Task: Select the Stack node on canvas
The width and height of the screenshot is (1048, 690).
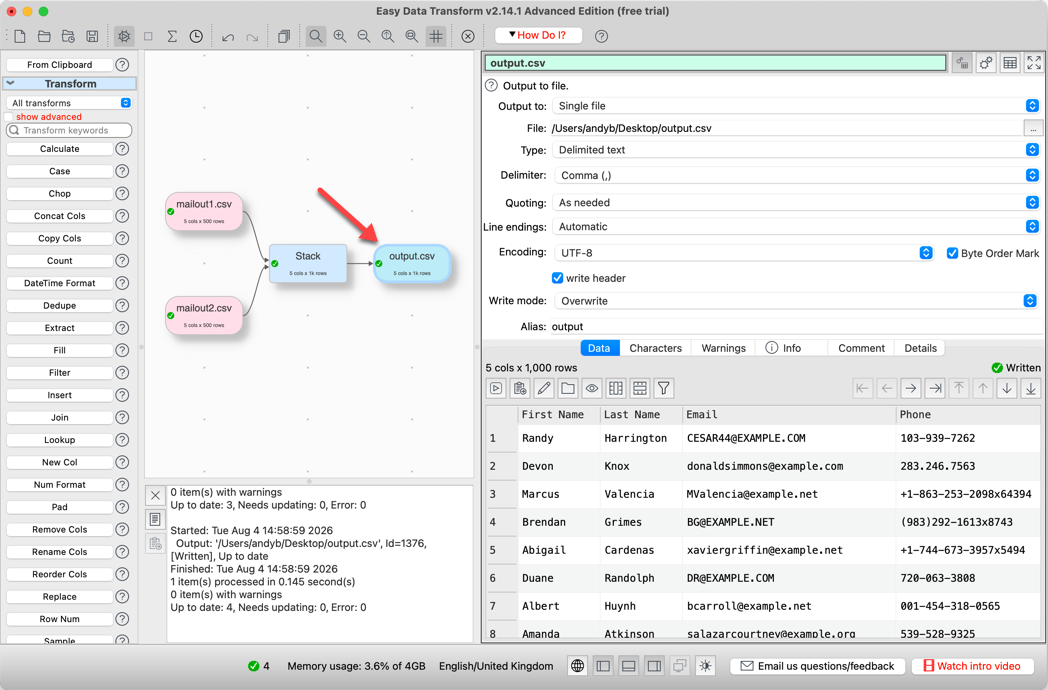Action: coord(308,263)
